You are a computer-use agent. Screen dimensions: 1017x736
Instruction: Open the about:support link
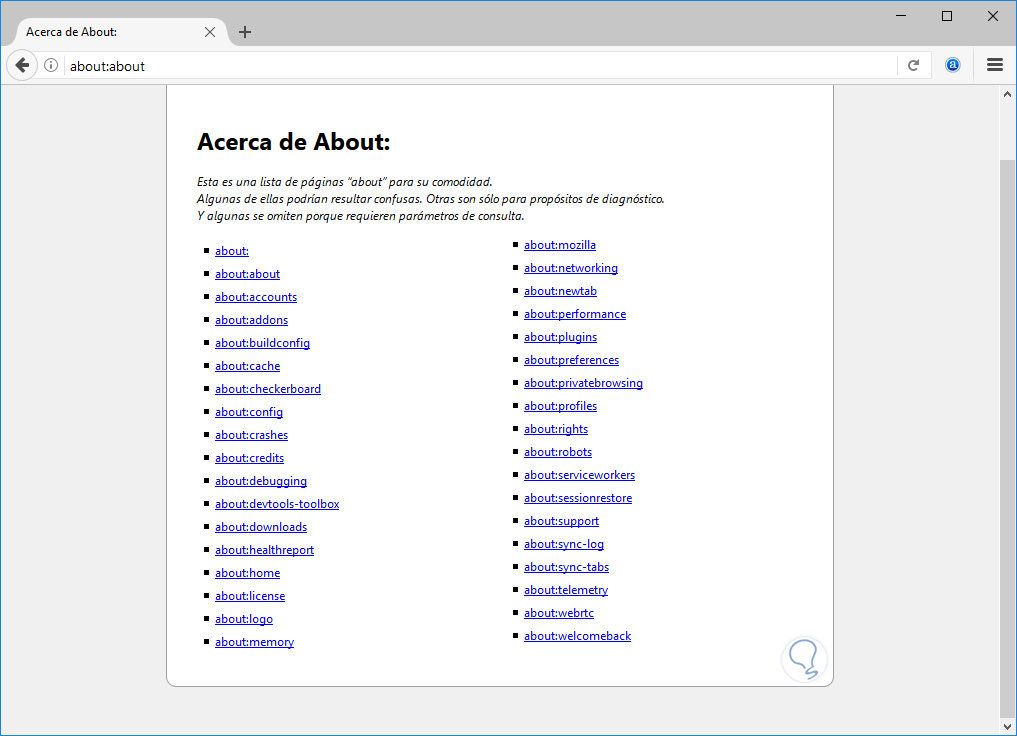561,521
